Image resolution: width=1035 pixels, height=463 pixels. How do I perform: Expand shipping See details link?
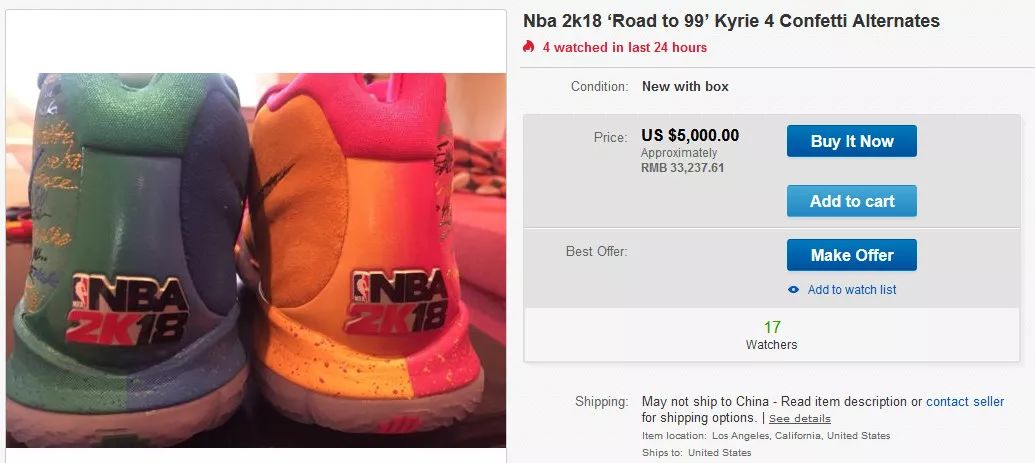click(799, 418)
